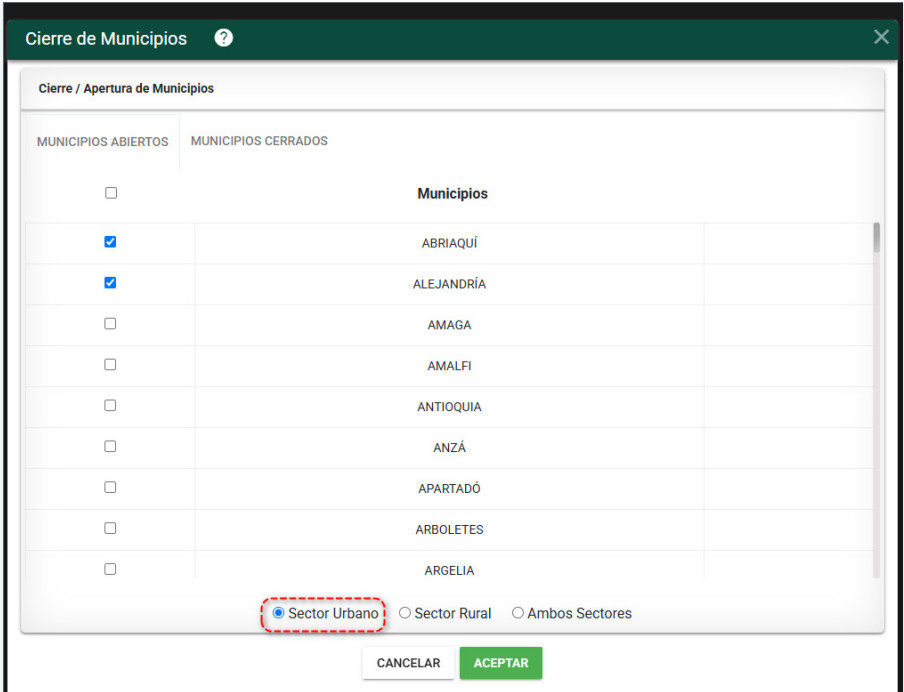Click the CANCELAR button
The image size is (904, 692).
click(x=408, y=663)
